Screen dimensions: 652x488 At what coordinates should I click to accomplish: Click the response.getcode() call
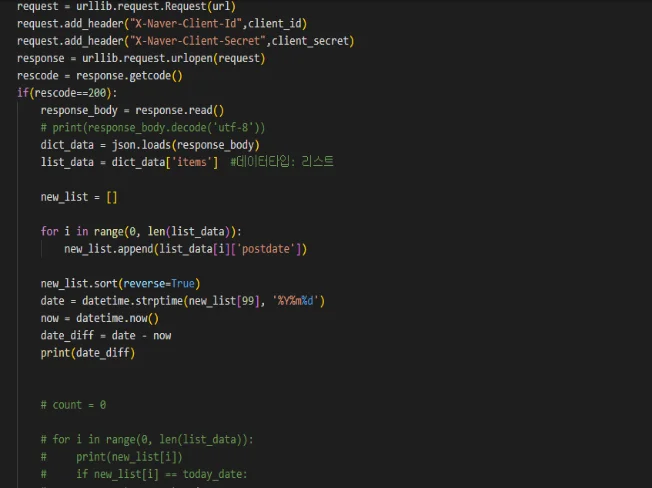click(129, 76)
